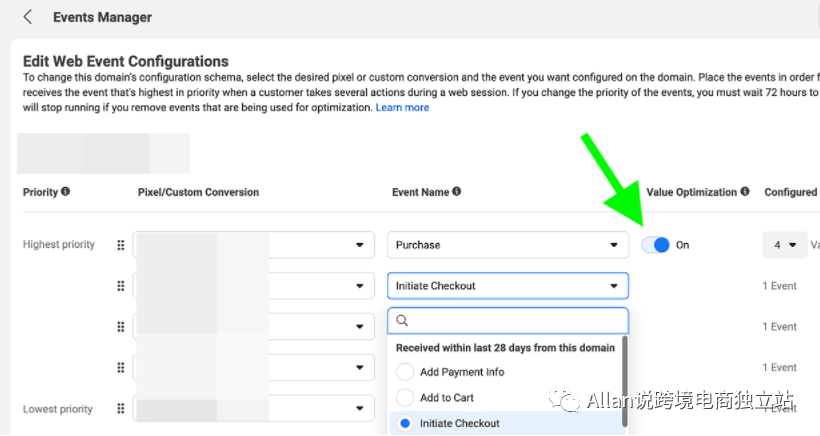The height and width of the screenshot is (436, 820).
Task: Choose the Initiate Checkout radio option
Action: [x=405, y=424]
